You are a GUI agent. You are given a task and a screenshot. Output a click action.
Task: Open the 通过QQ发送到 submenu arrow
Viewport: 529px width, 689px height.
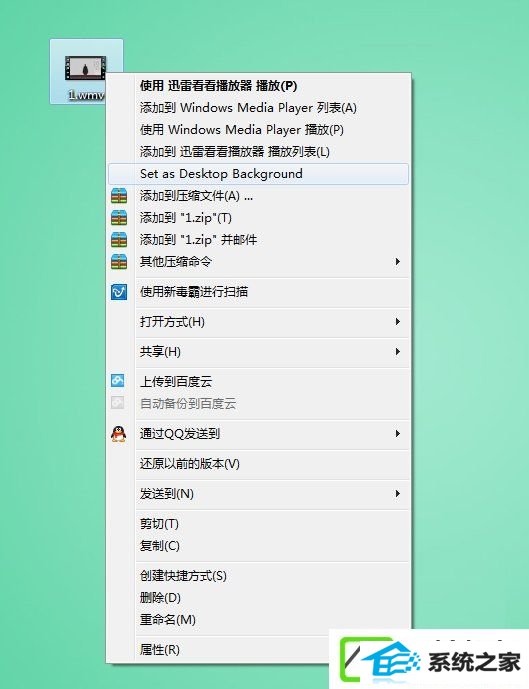tap(397, 434)
